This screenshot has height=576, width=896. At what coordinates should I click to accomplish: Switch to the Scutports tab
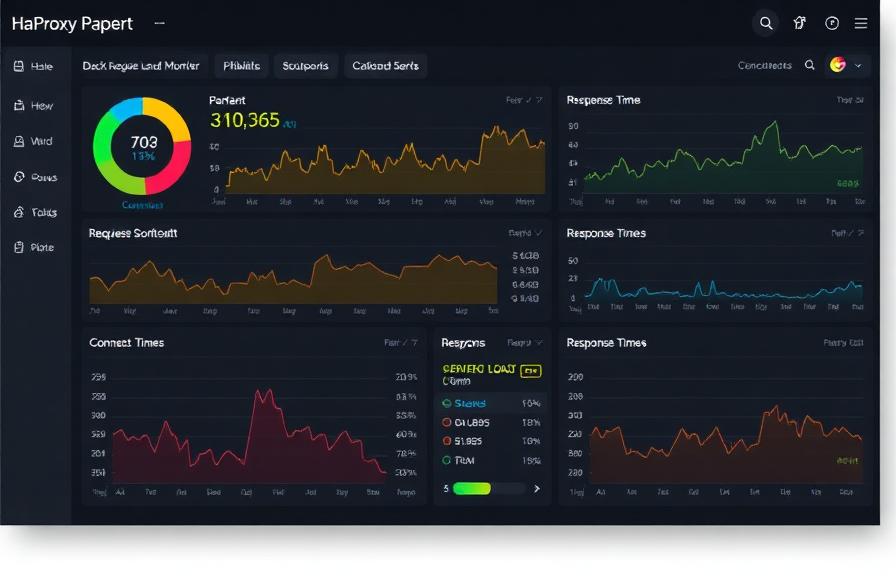(306, 65)
